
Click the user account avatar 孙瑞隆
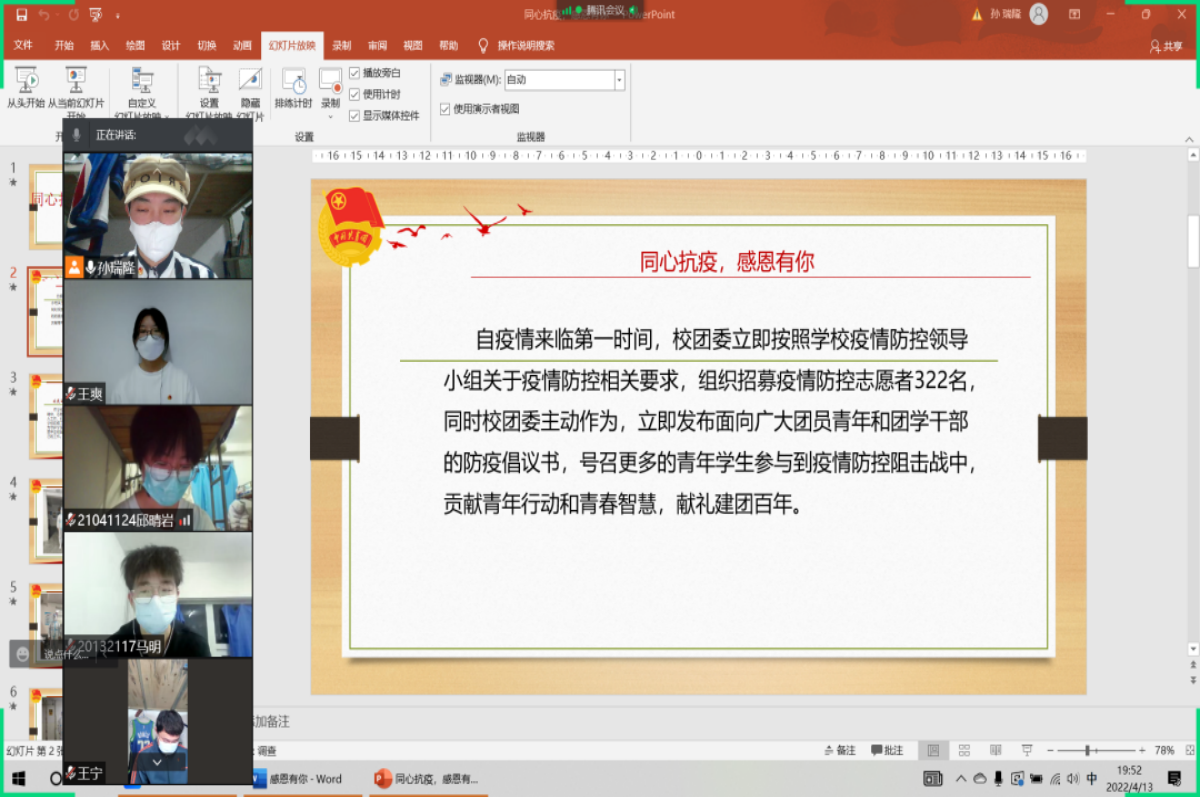pyautogui.click(x=1039, y=14)
